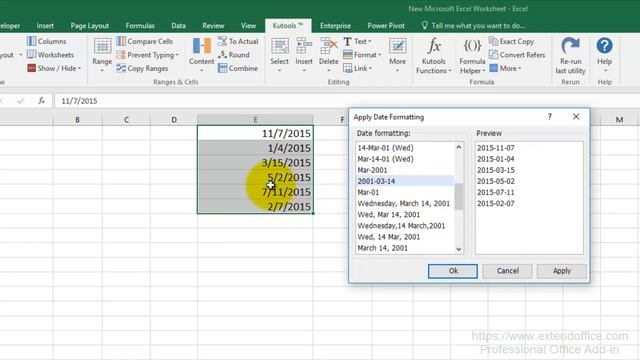Open the Formula Helper tool
Viewport: 640px width, 360px height.
pyautogui.click(x=472, y=56)
